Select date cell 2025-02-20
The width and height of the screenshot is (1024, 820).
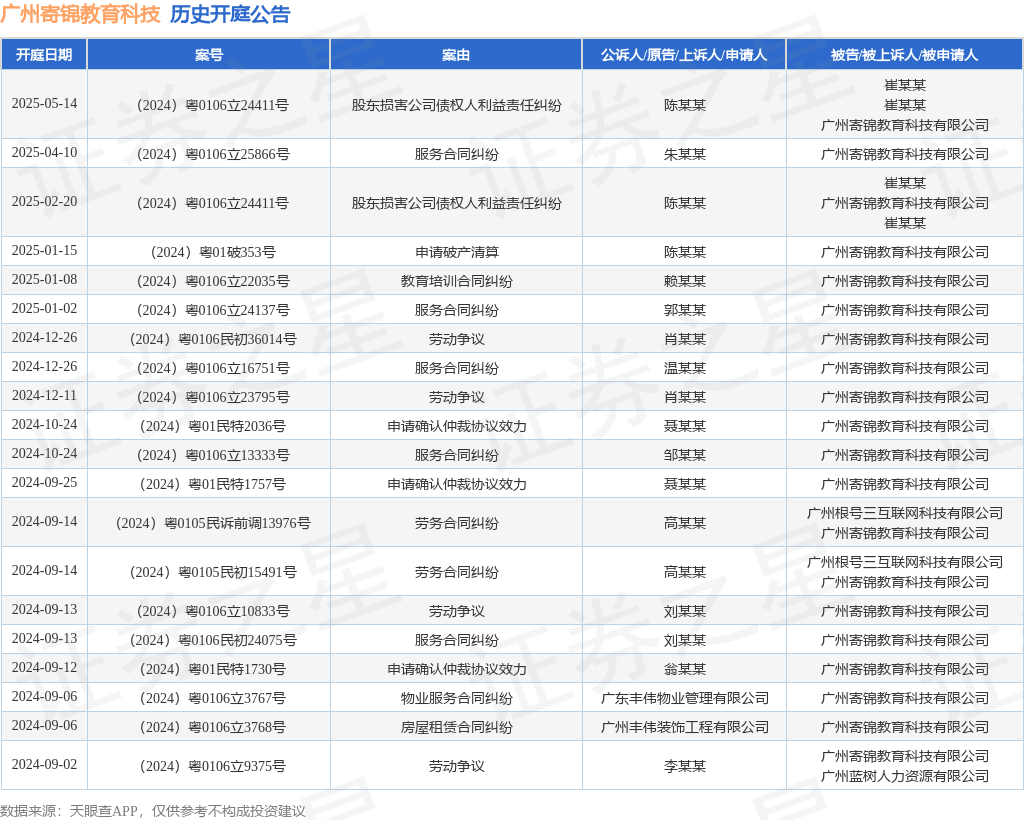point(44,202)
